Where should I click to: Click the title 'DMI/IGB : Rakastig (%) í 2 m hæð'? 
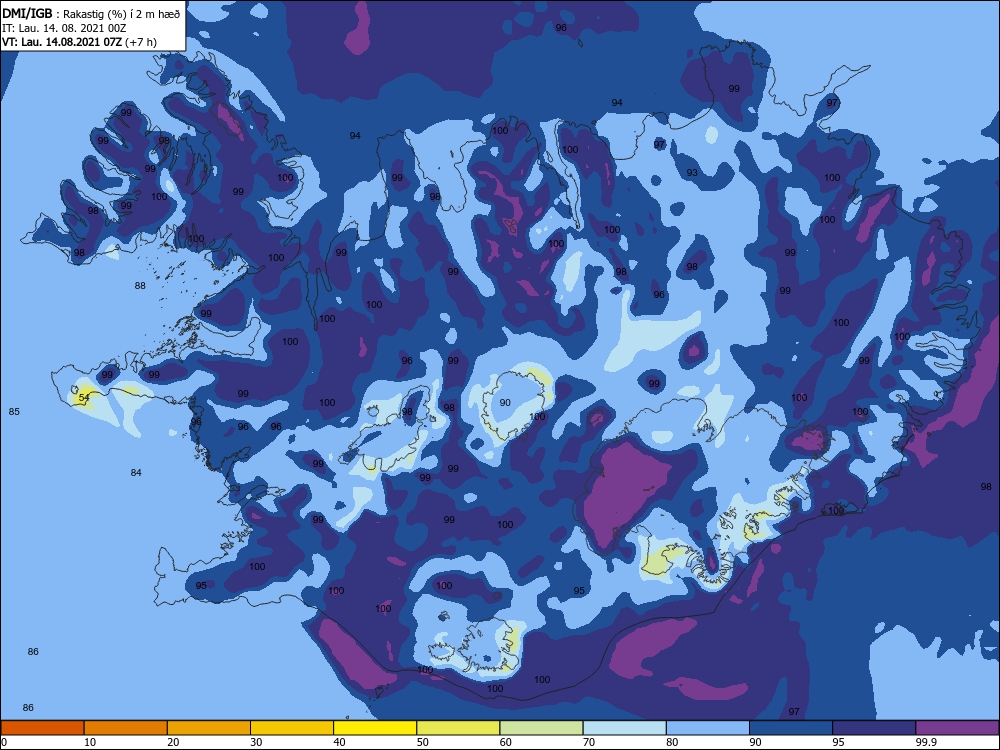(x=91, y=14)
